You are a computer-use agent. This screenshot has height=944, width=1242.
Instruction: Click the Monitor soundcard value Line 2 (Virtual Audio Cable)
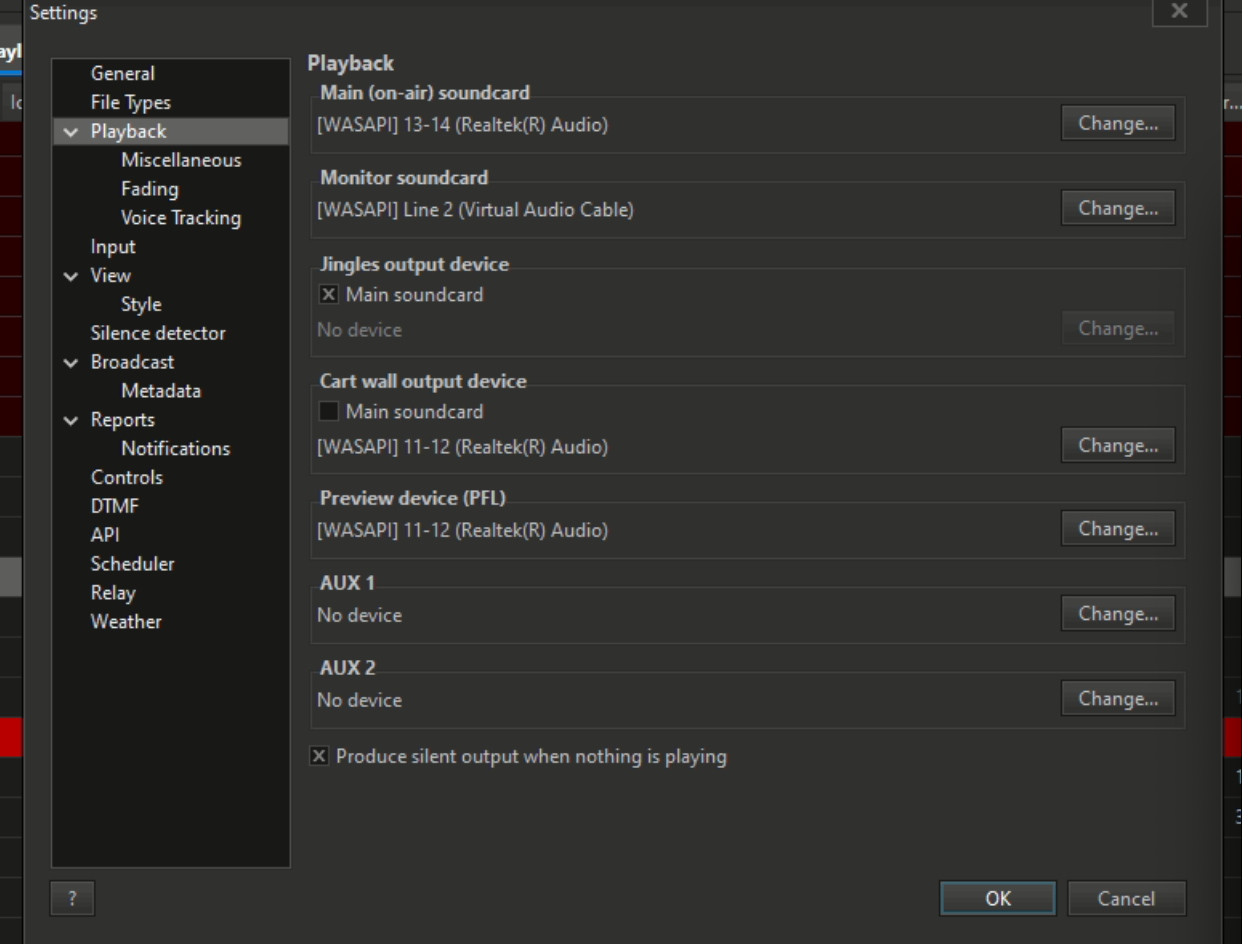475,210
